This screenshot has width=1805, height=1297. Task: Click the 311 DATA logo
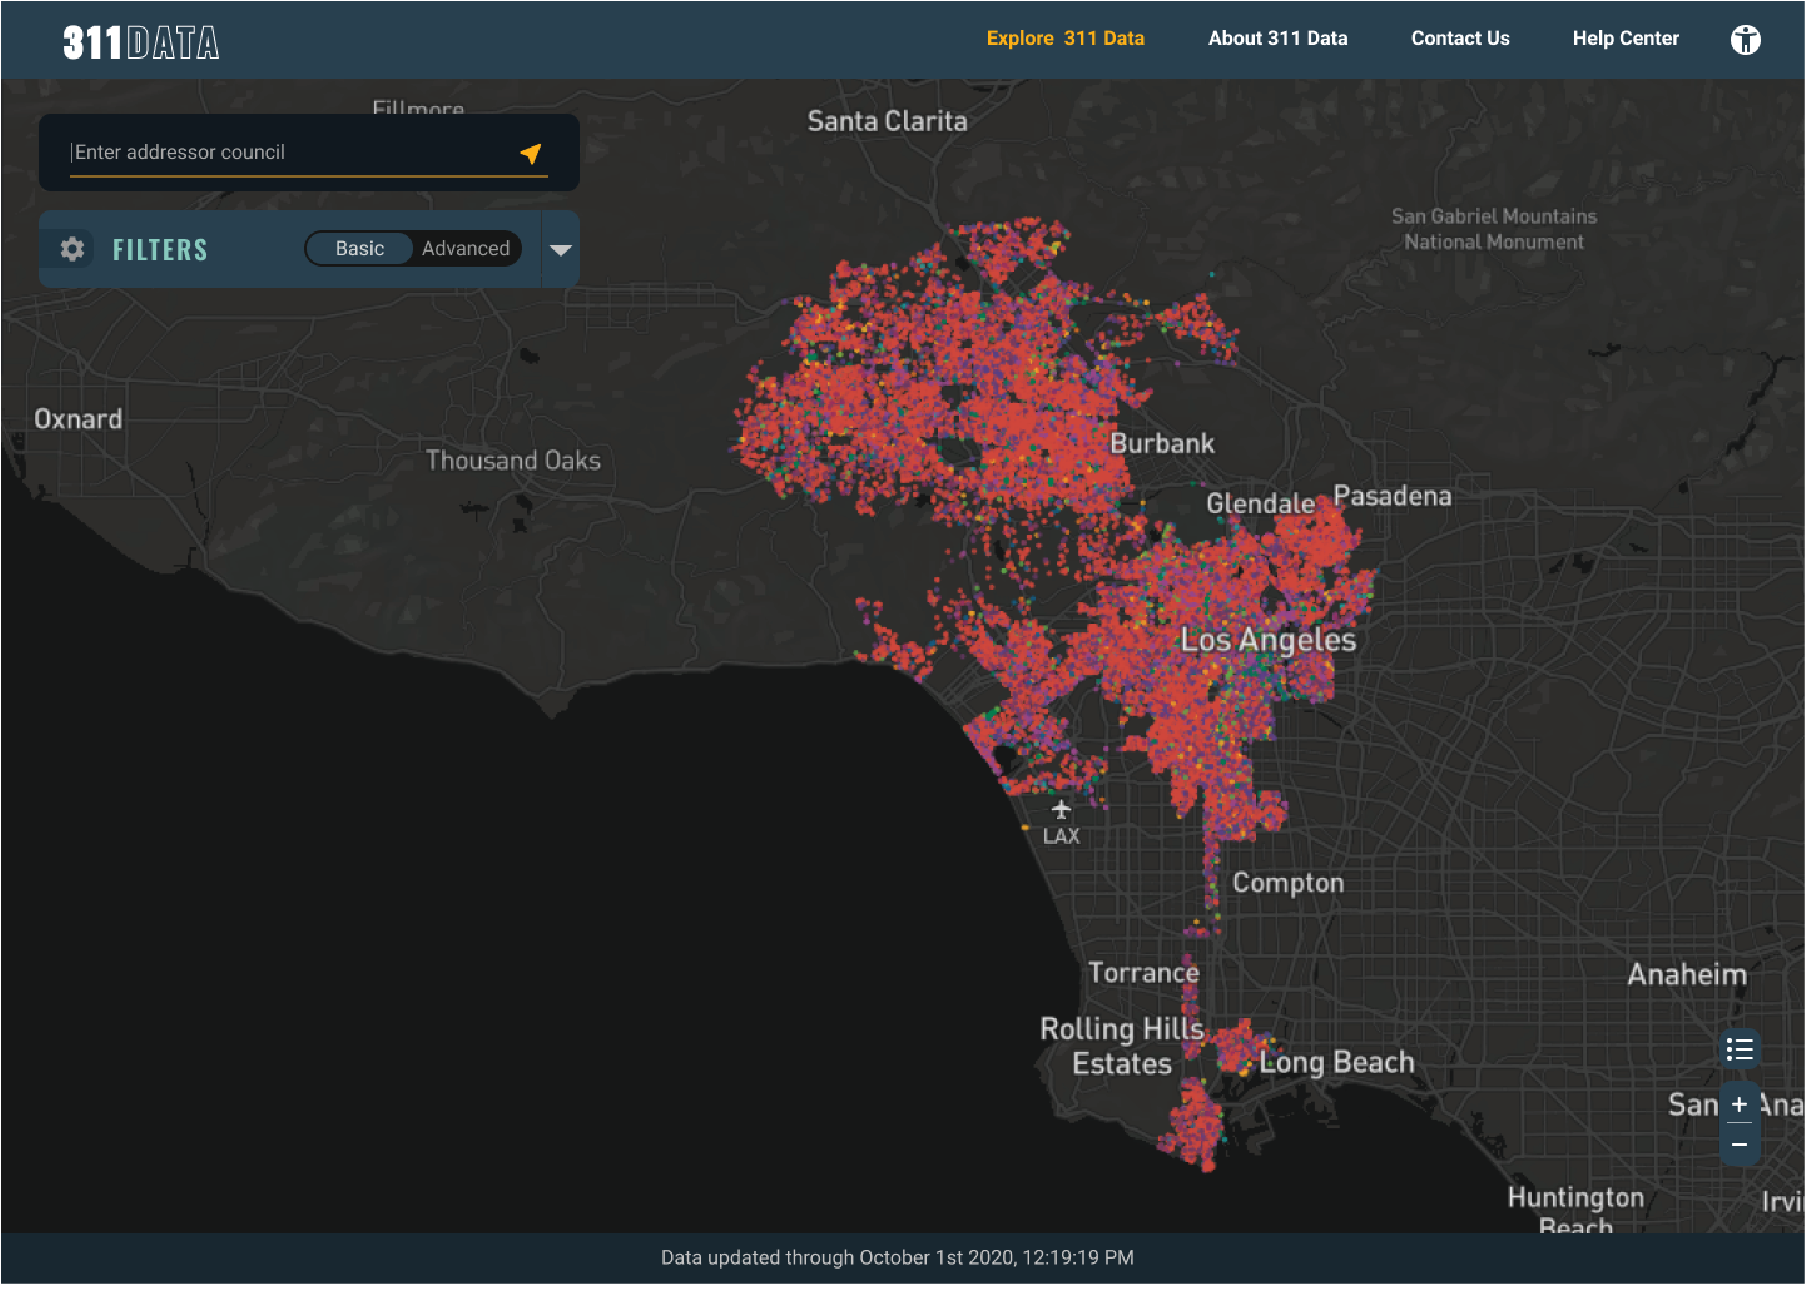141,42
